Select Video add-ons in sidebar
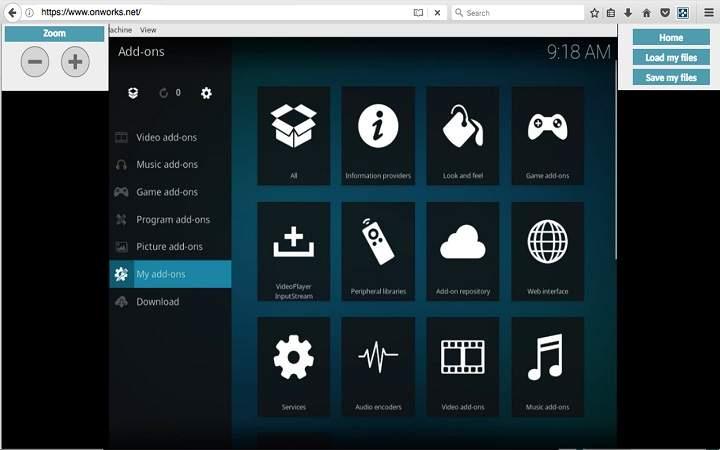Viewport: 720px width, 450px height. tap(166, 137)
